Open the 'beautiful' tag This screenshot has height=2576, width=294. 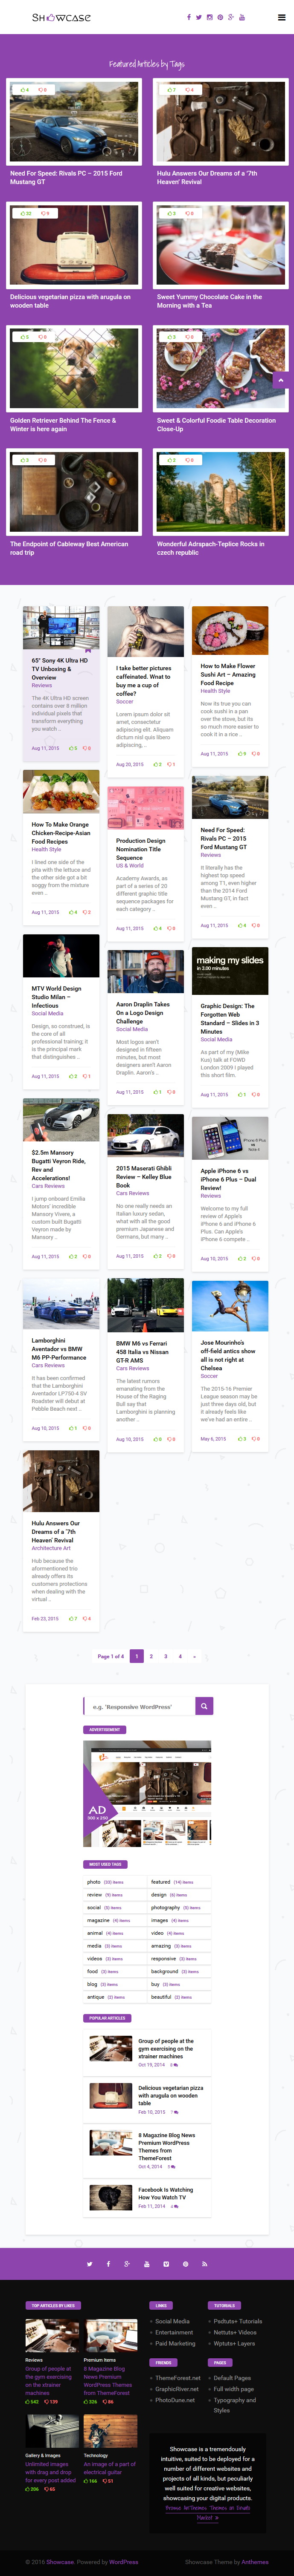coord(161,1996)
